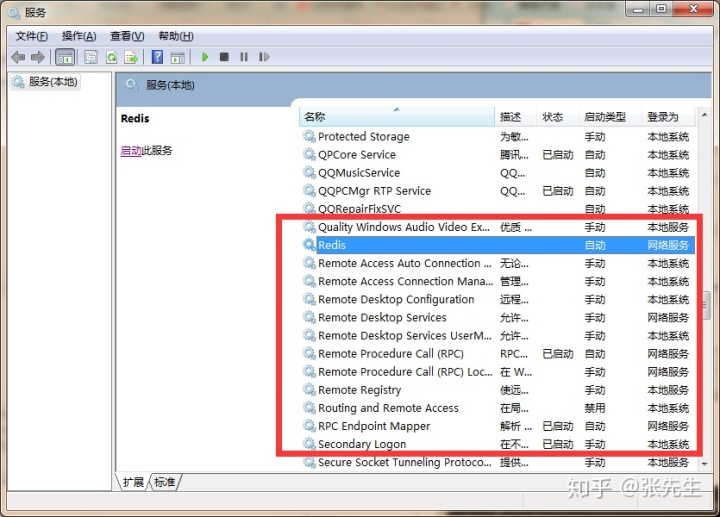720x517 pixels.
Task: Sort by the 状态 column header
Action: [557, 117]
